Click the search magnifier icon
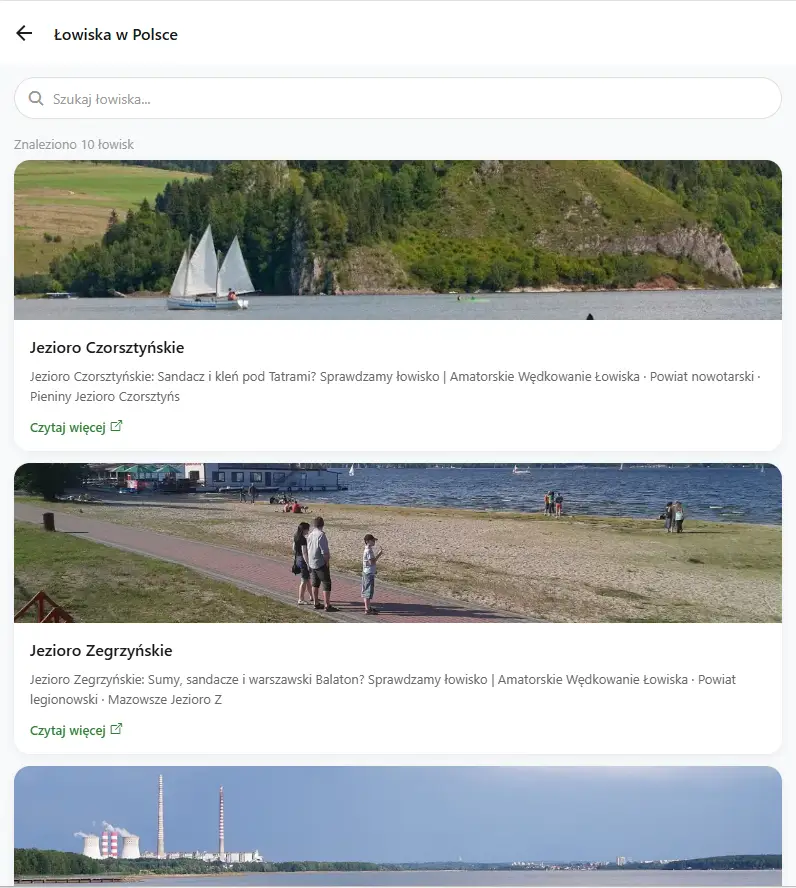The image size is (796, 888). tap(36, 99)
